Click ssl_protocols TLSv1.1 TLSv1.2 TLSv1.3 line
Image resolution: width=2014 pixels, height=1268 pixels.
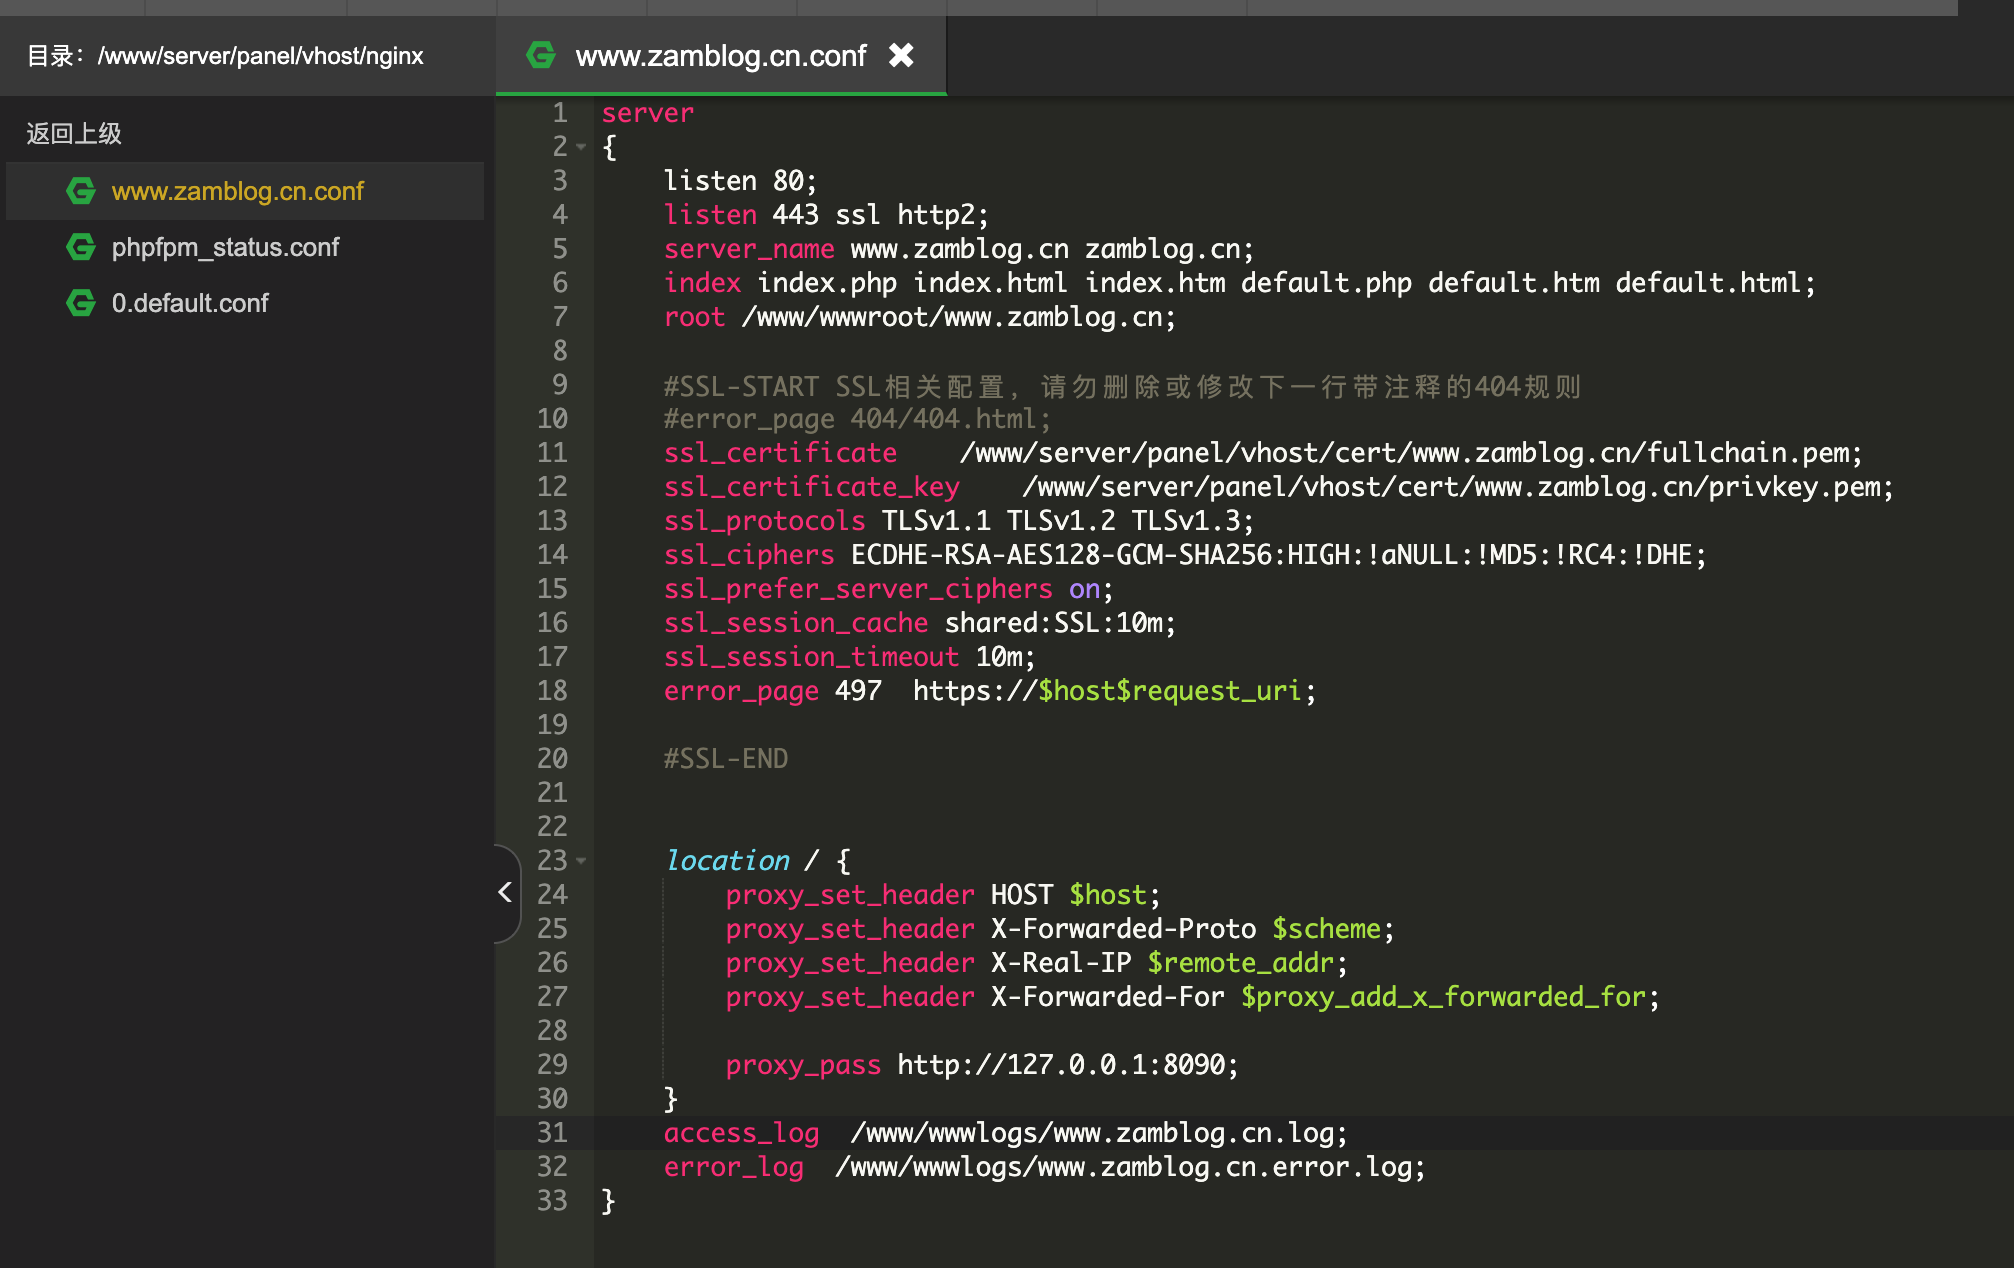pos(958,521)
